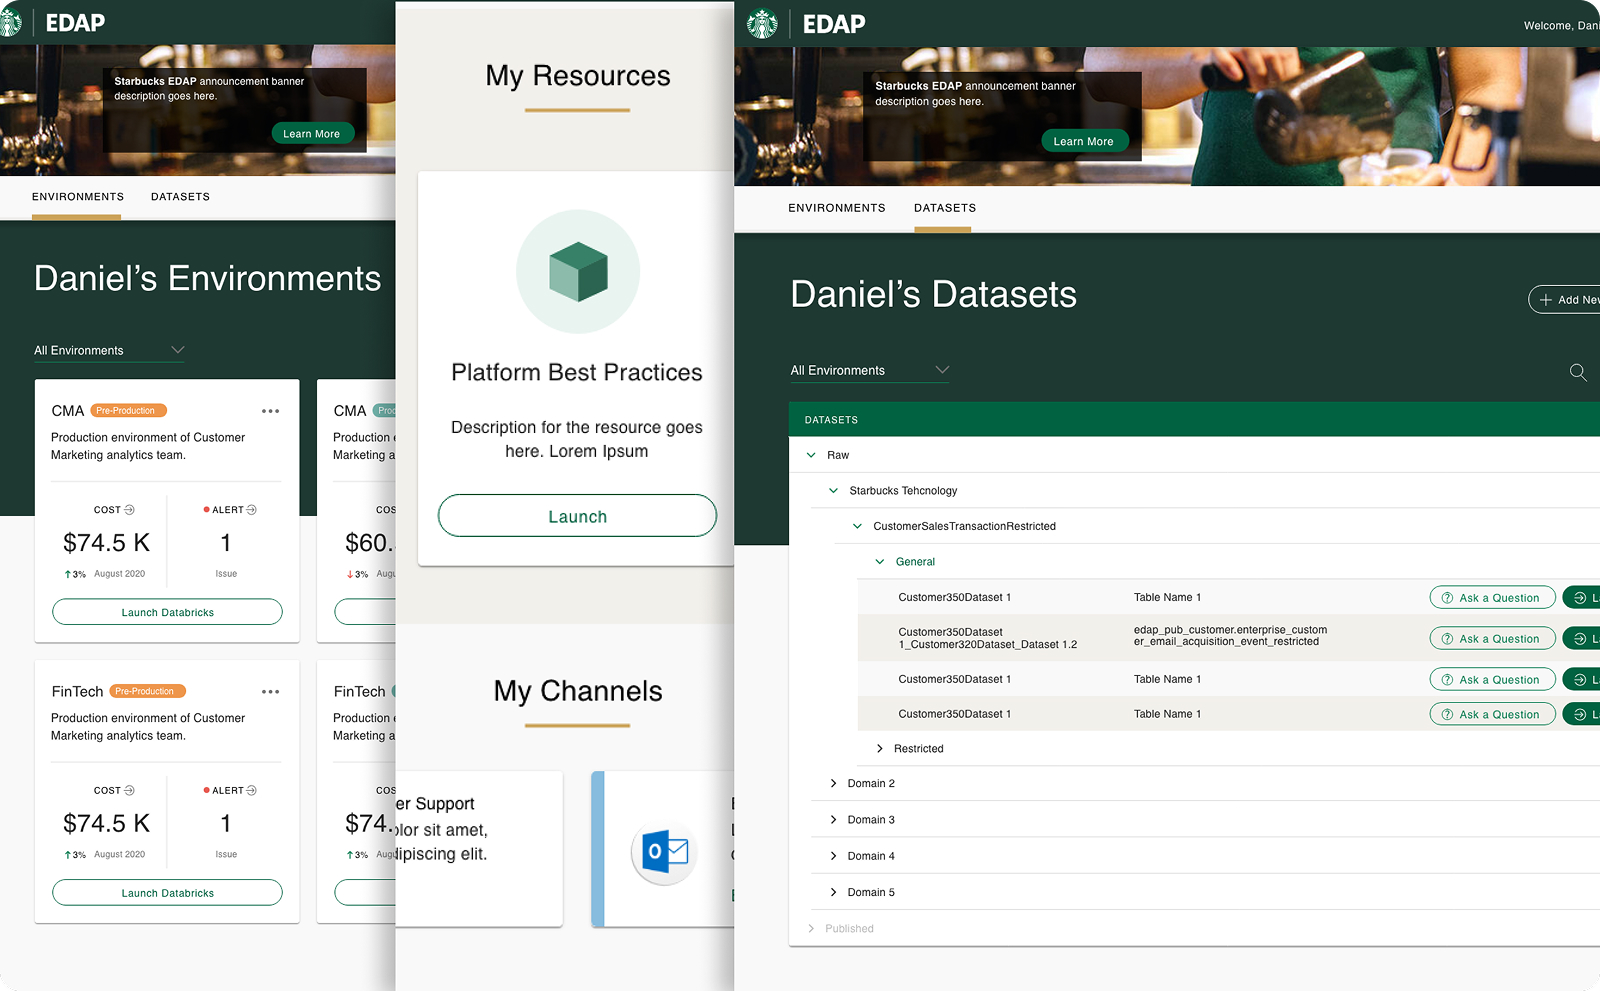Expand the Domain 3 tree node
Viewport: 1600px width, 991px height.
tap(833, 819)
